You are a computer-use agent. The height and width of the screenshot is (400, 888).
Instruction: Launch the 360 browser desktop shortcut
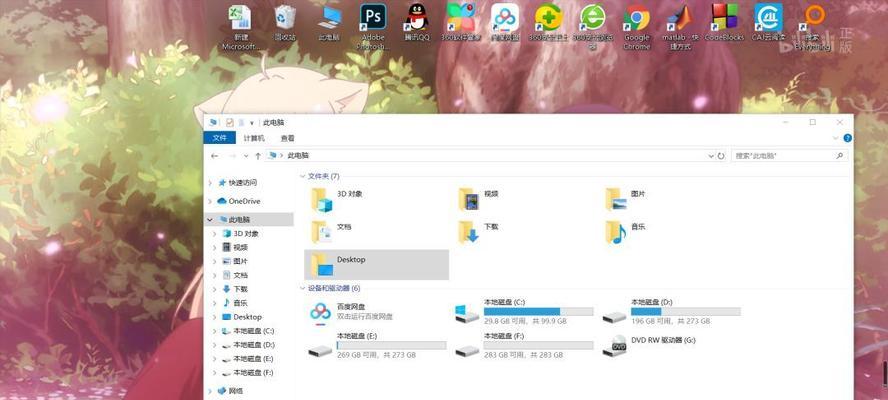coord(592,27)
